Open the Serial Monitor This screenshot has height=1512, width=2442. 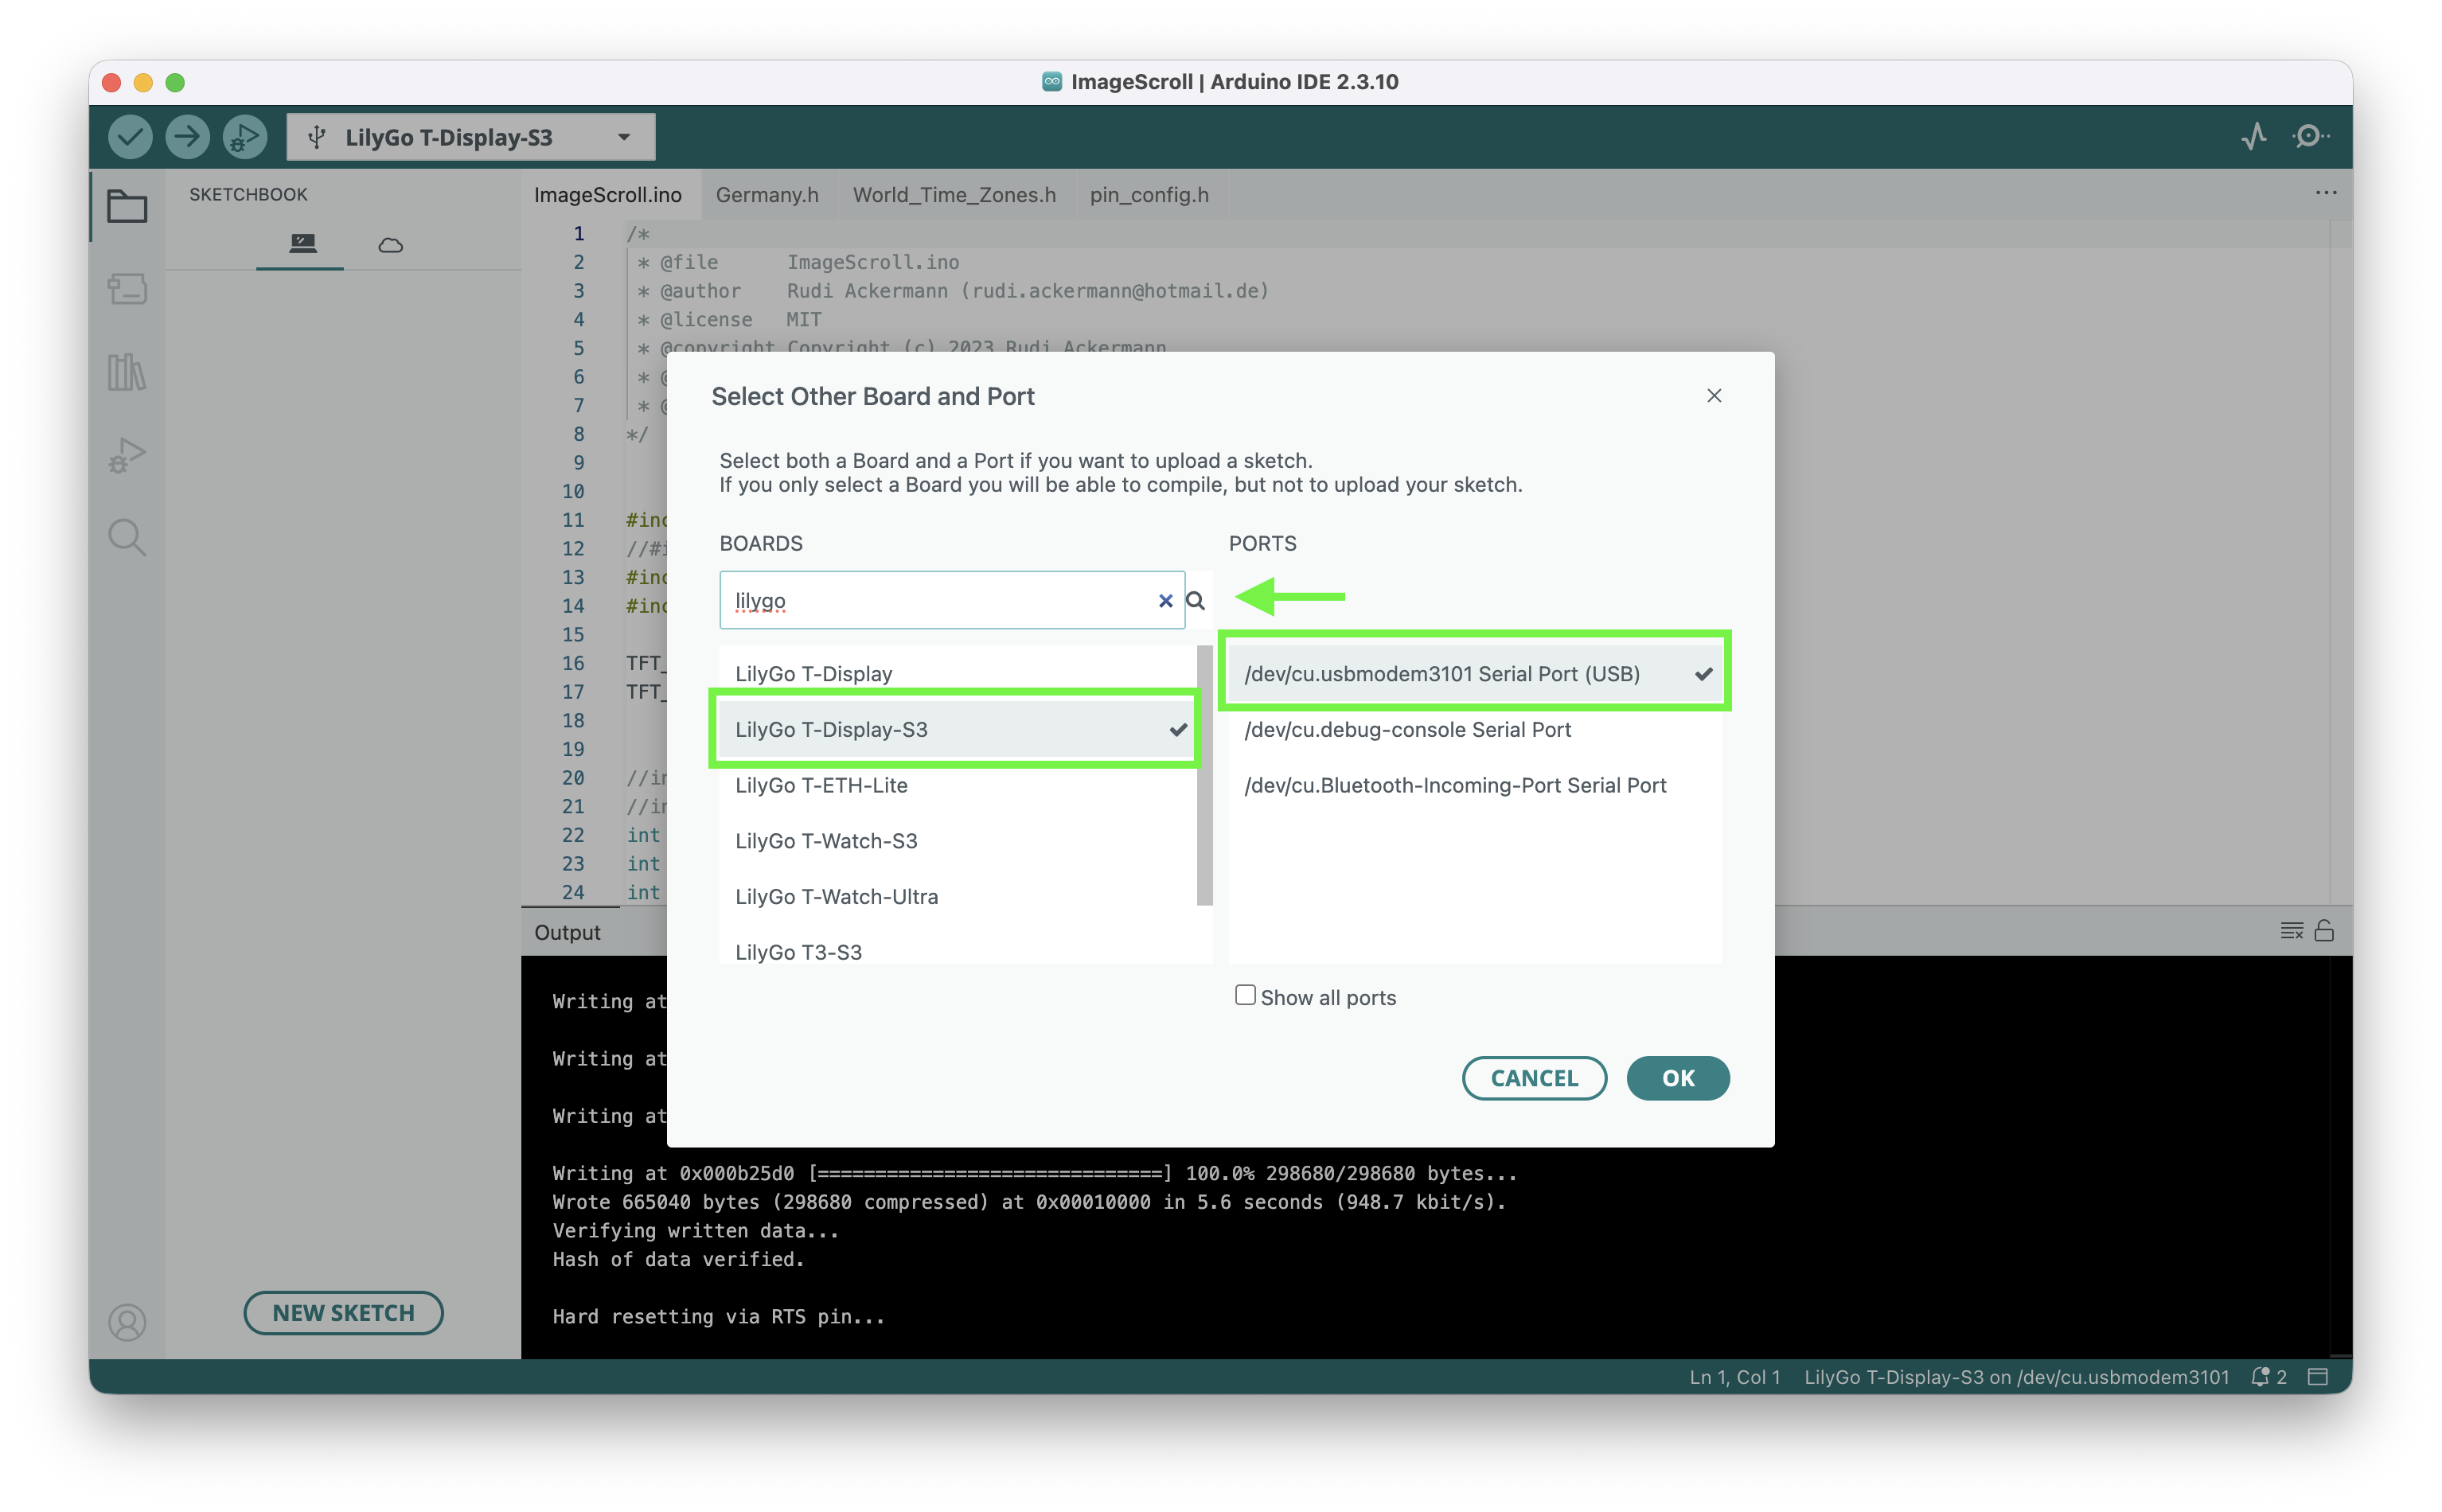[x=2309, y=136]
